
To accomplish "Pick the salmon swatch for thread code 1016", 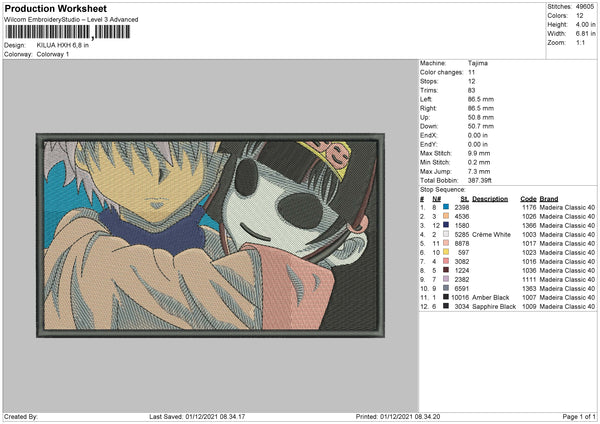I will click(x=446, y=261).
